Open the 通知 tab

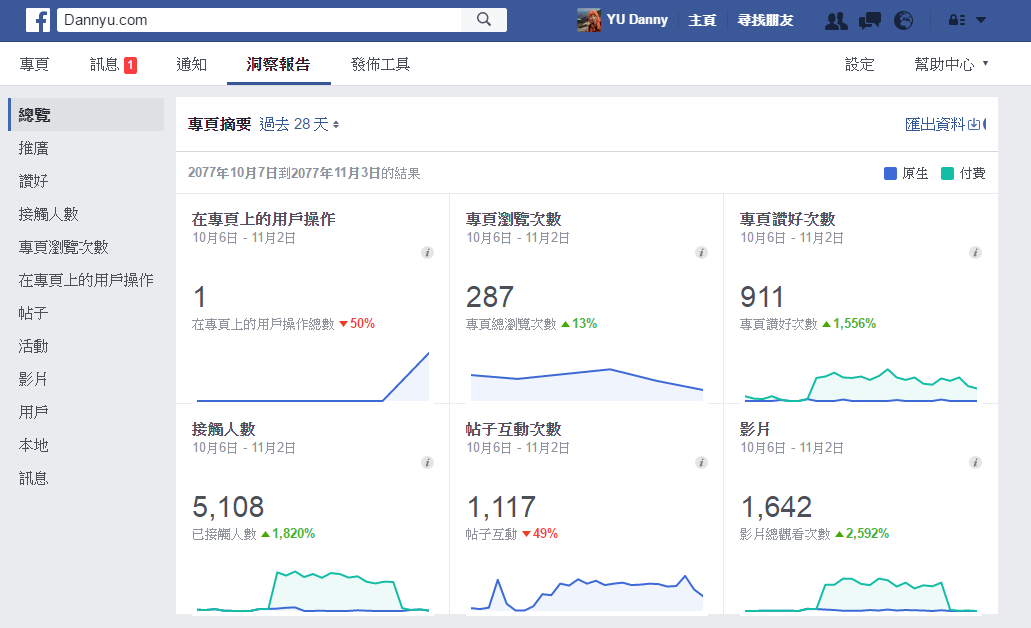(x=191, y=64)
